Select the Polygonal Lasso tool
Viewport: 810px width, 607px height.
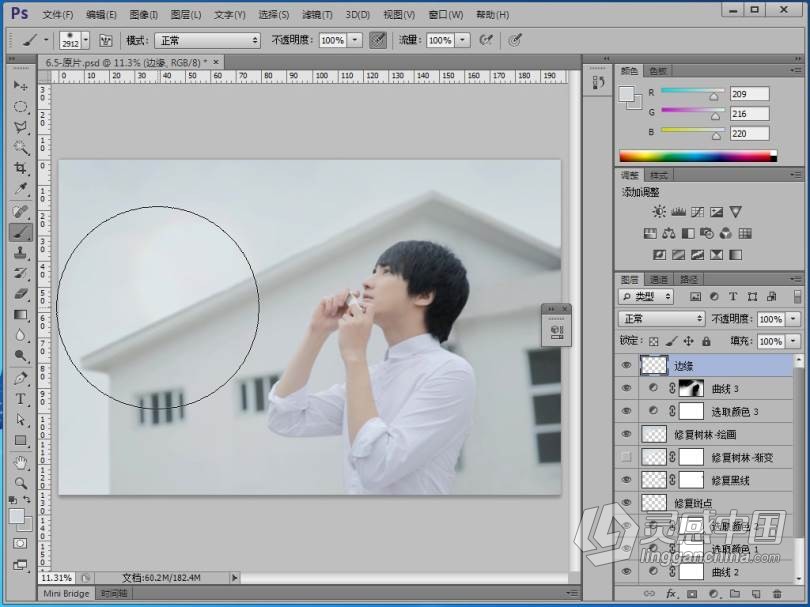(x=21, y=127)
